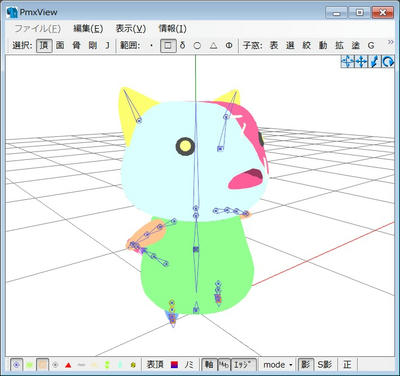Toggle the Mb display button
This screenshot has width=400, height=376.
[224, 365]
